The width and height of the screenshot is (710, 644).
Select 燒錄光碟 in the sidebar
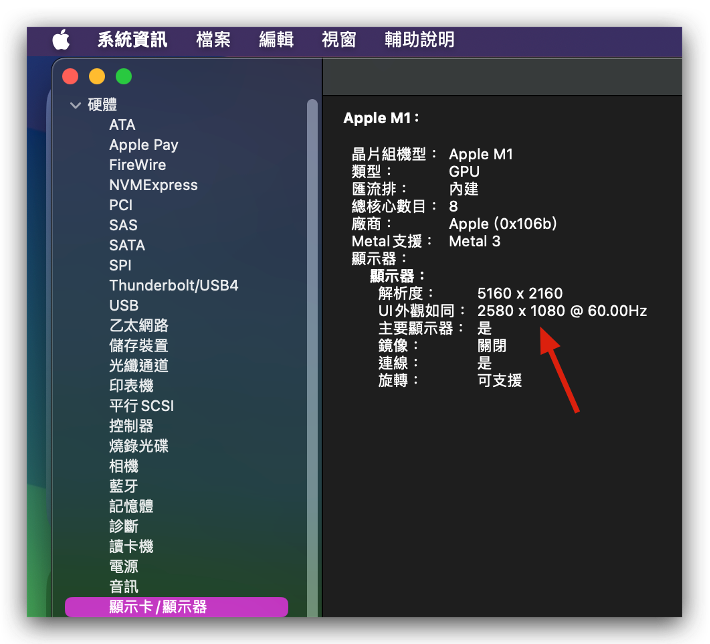pos(139,446)
